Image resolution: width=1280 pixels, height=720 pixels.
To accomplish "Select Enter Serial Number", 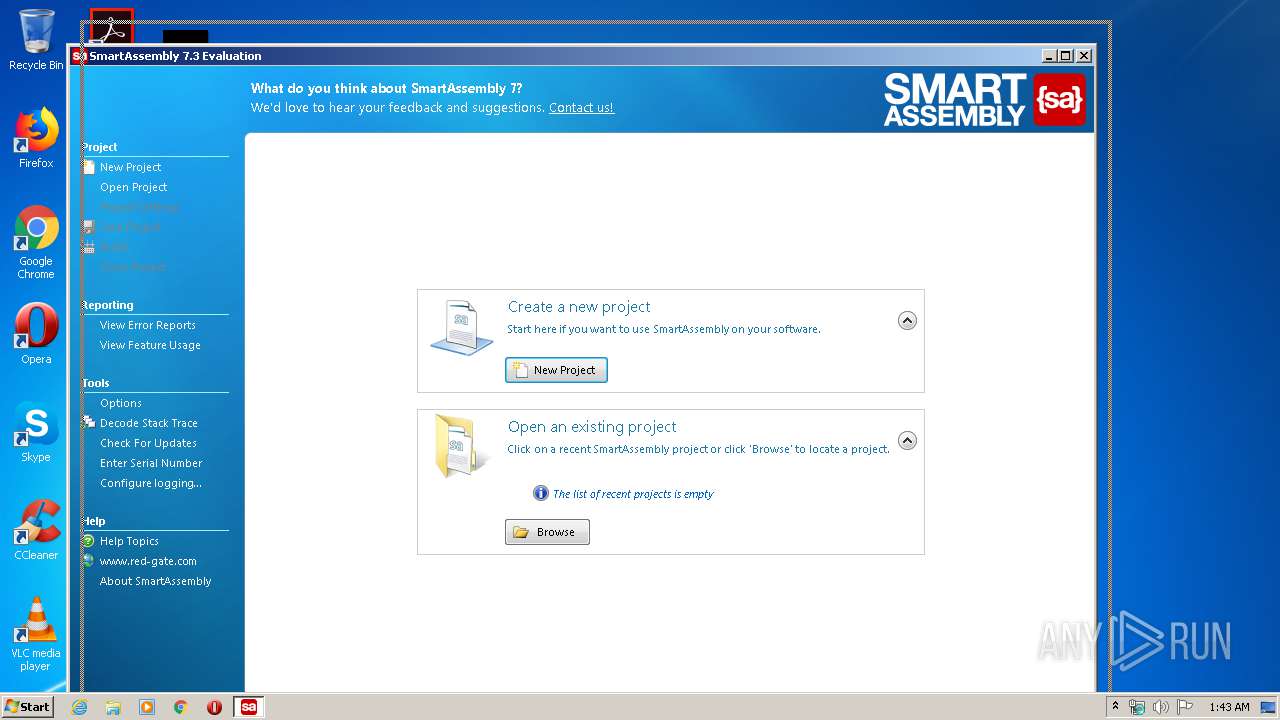I will coord(151,463).
